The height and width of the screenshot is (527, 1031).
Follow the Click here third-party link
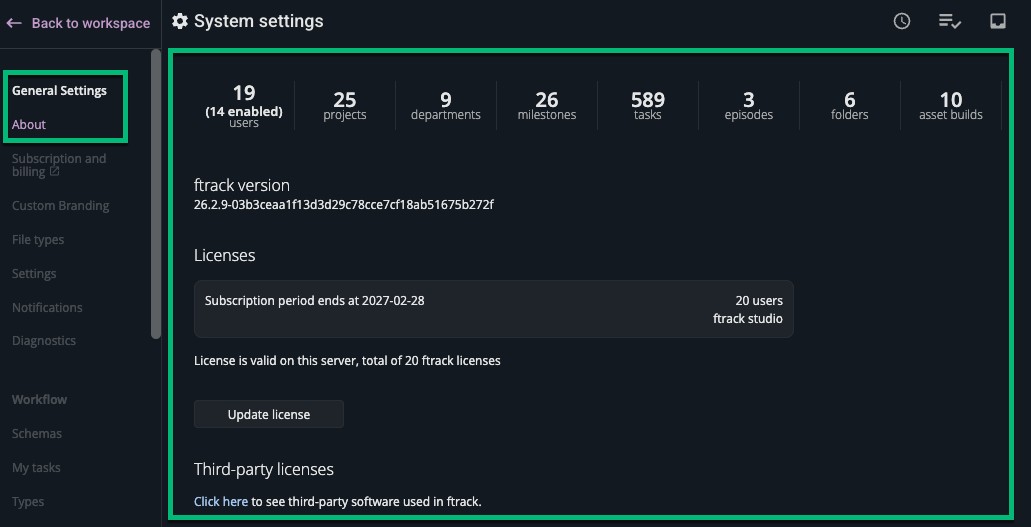(x=221, y=501)
